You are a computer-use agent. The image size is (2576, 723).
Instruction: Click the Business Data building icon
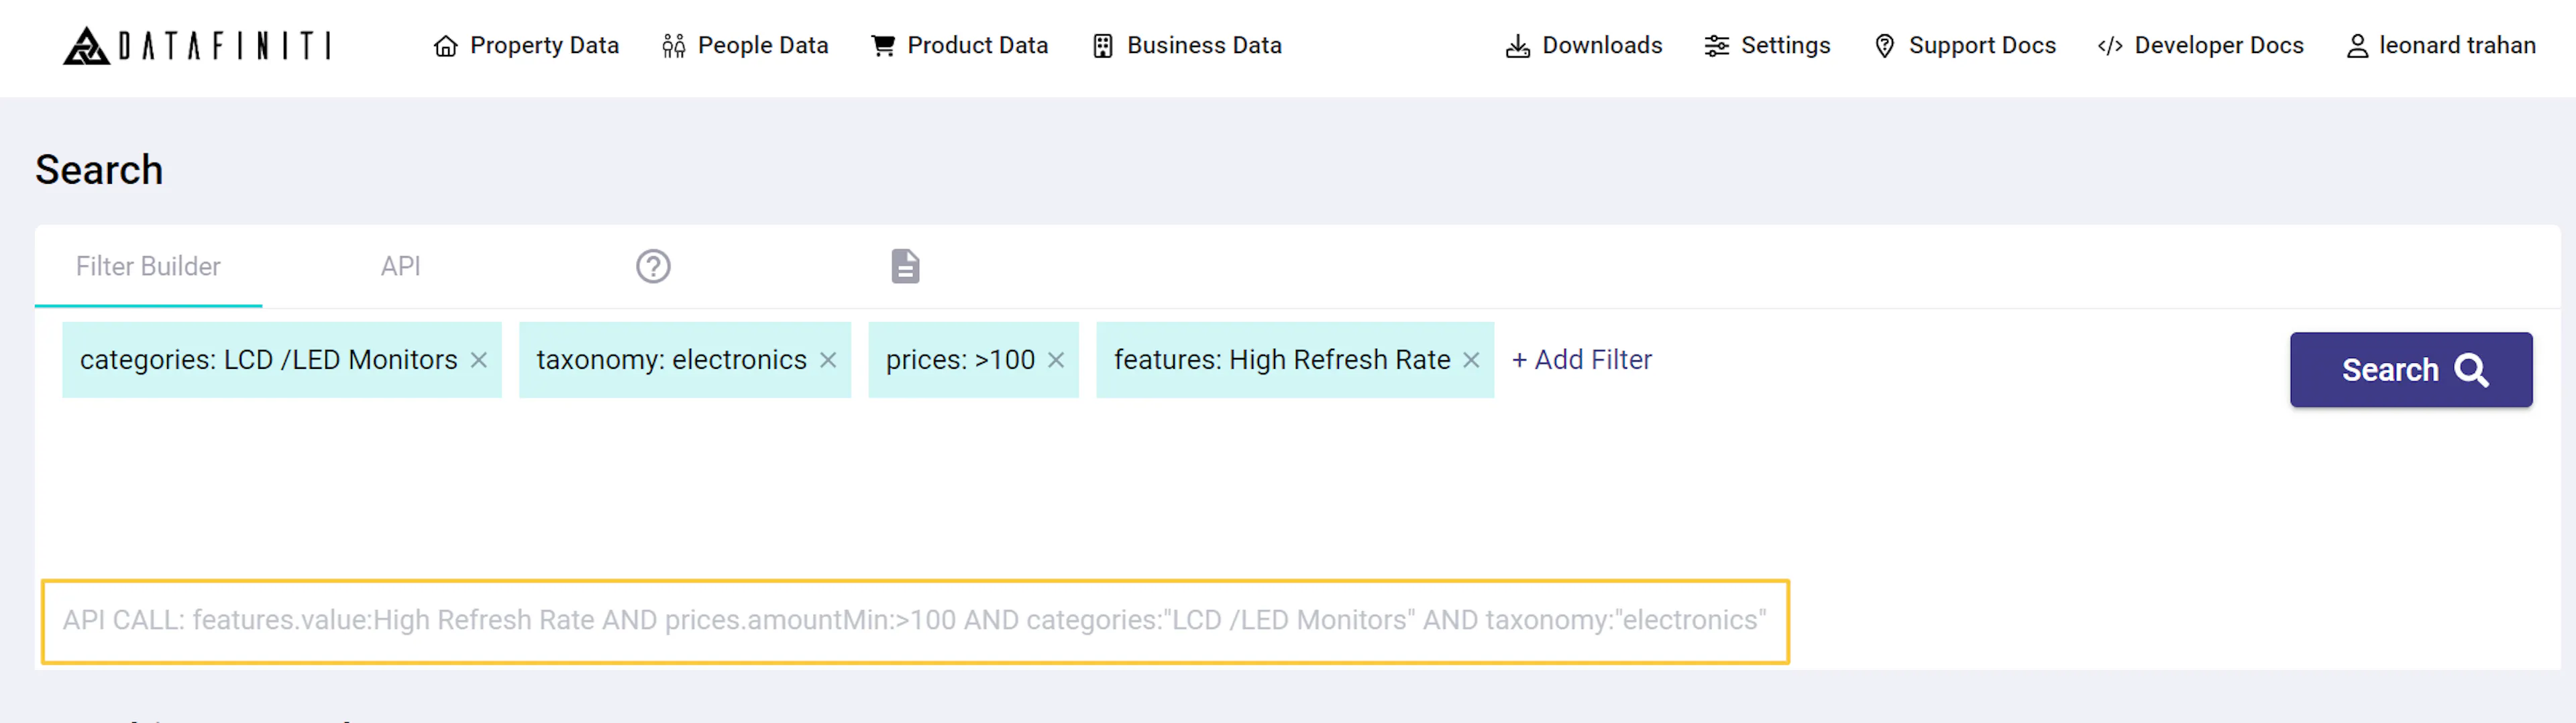tap(1103, 45)
